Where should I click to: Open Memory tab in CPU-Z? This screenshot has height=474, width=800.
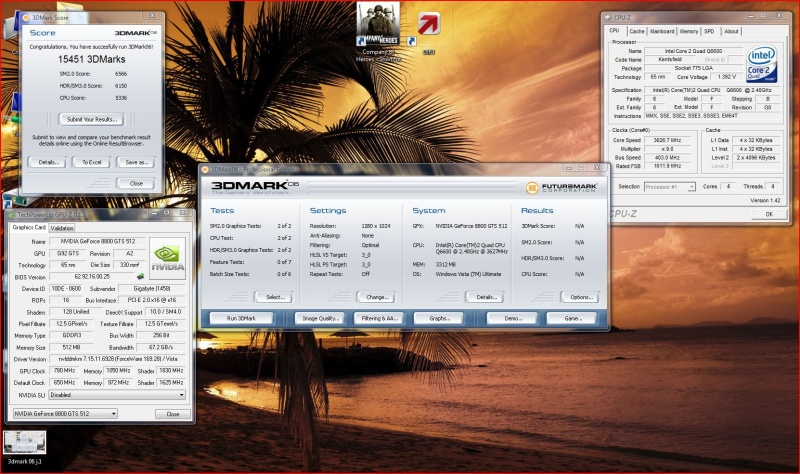tap(689, 31)
